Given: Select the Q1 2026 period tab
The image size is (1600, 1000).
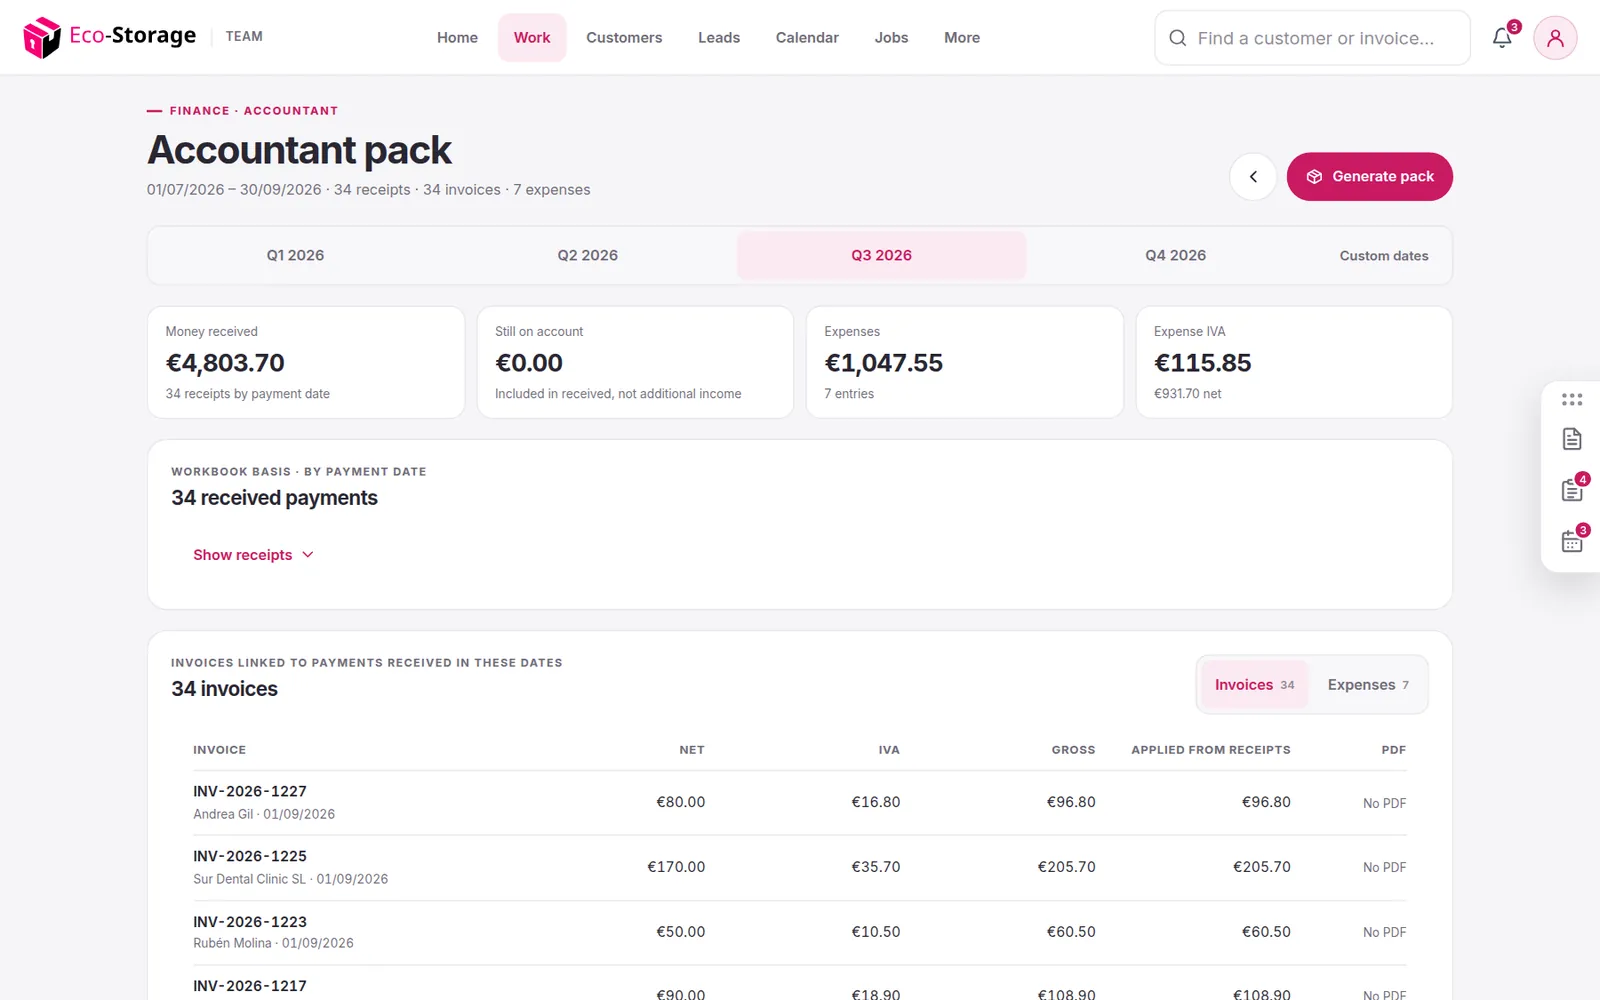Looking at the screenshot, I should click(295, 255).
